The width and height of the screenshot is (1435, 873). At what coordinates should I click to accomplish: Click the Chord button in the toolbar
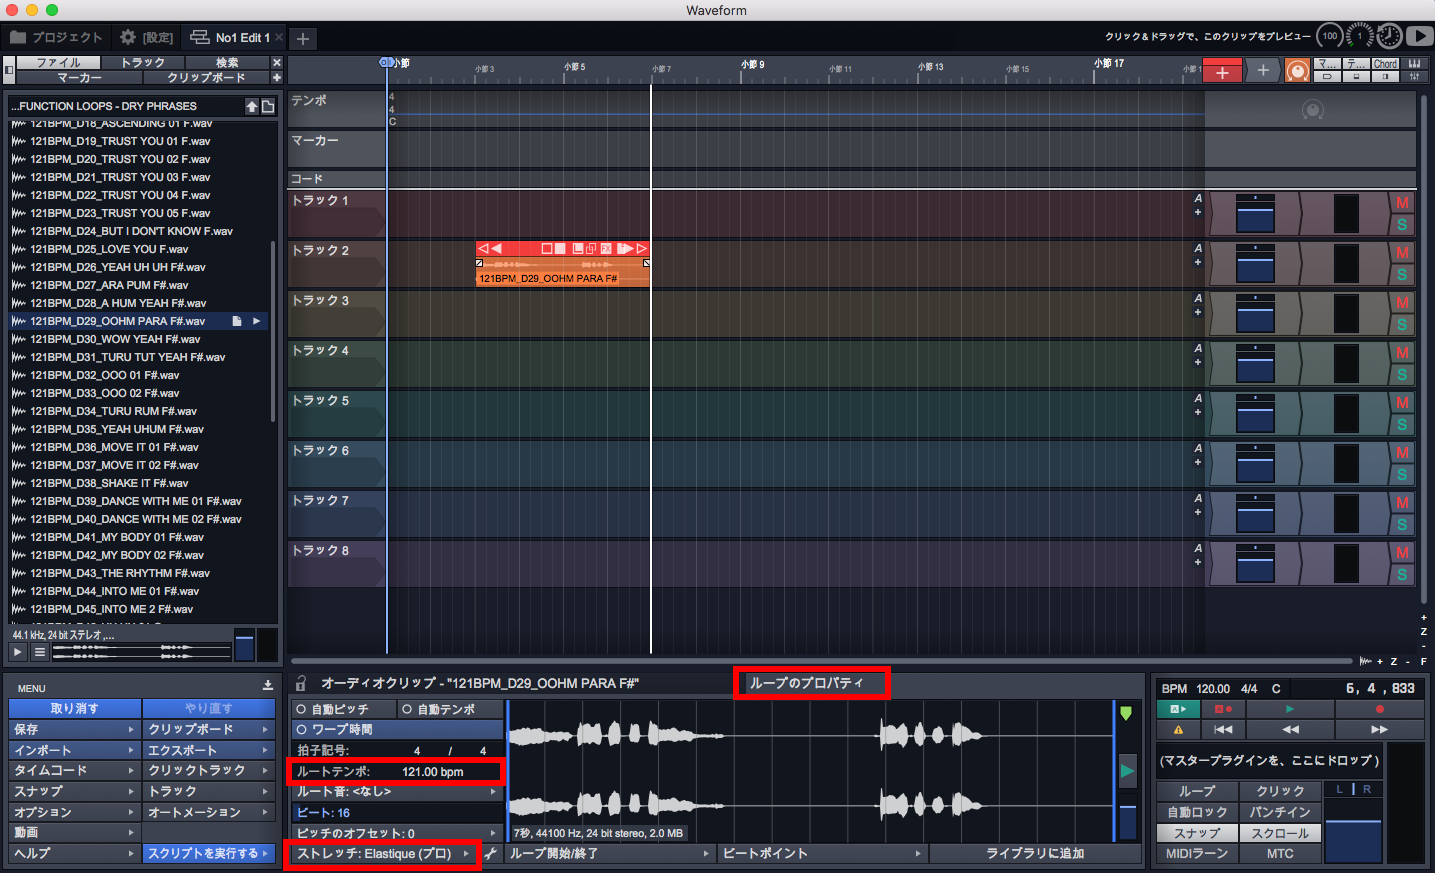pos(1385,64)
